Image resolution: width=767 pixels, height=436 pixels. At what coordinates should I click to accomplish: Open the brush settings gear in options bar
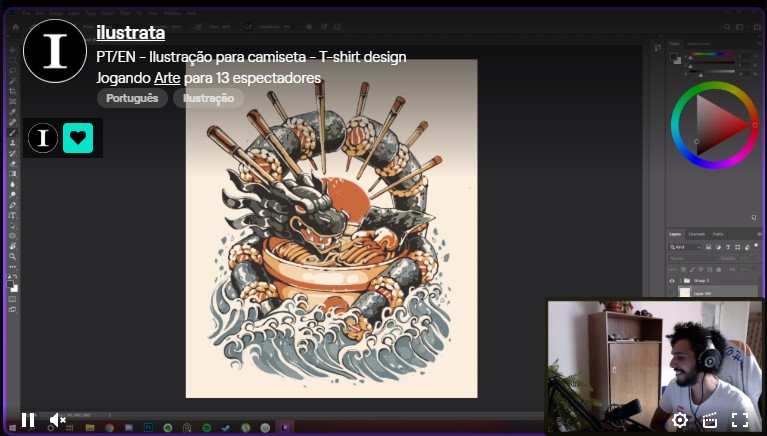point(309,27)
